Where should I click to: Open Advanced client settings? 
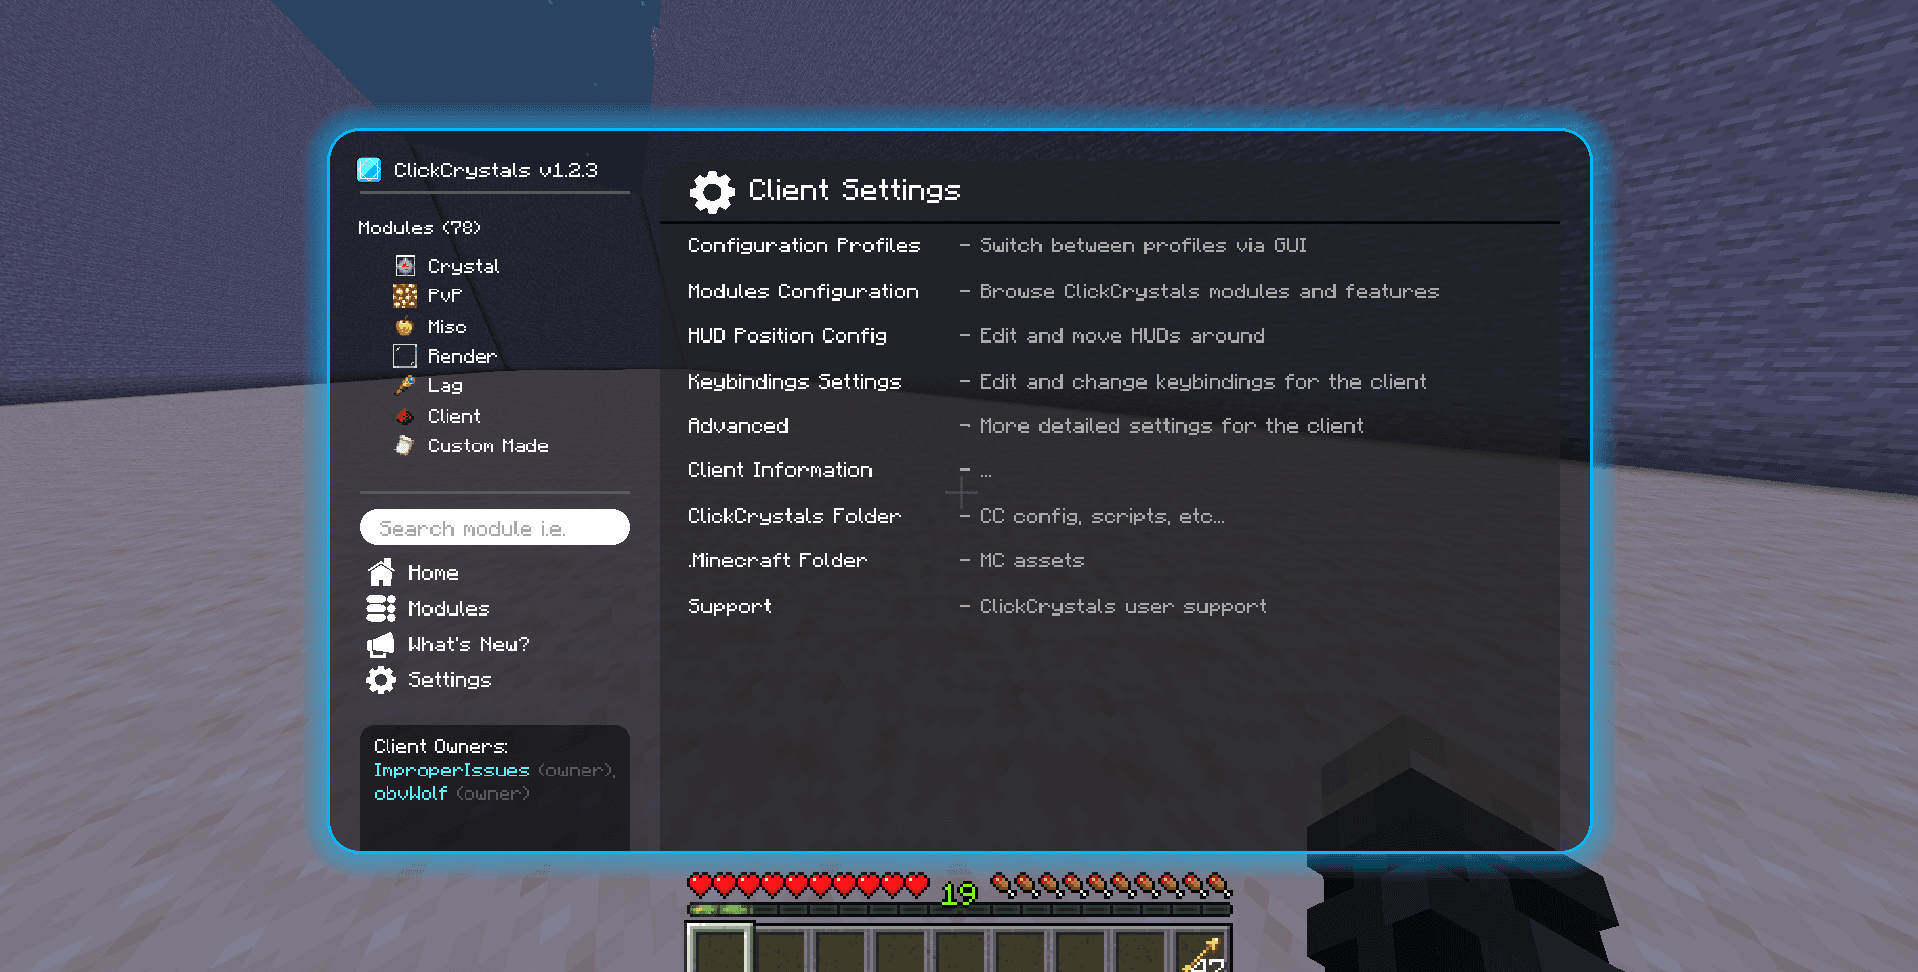[x=738, y=426]
